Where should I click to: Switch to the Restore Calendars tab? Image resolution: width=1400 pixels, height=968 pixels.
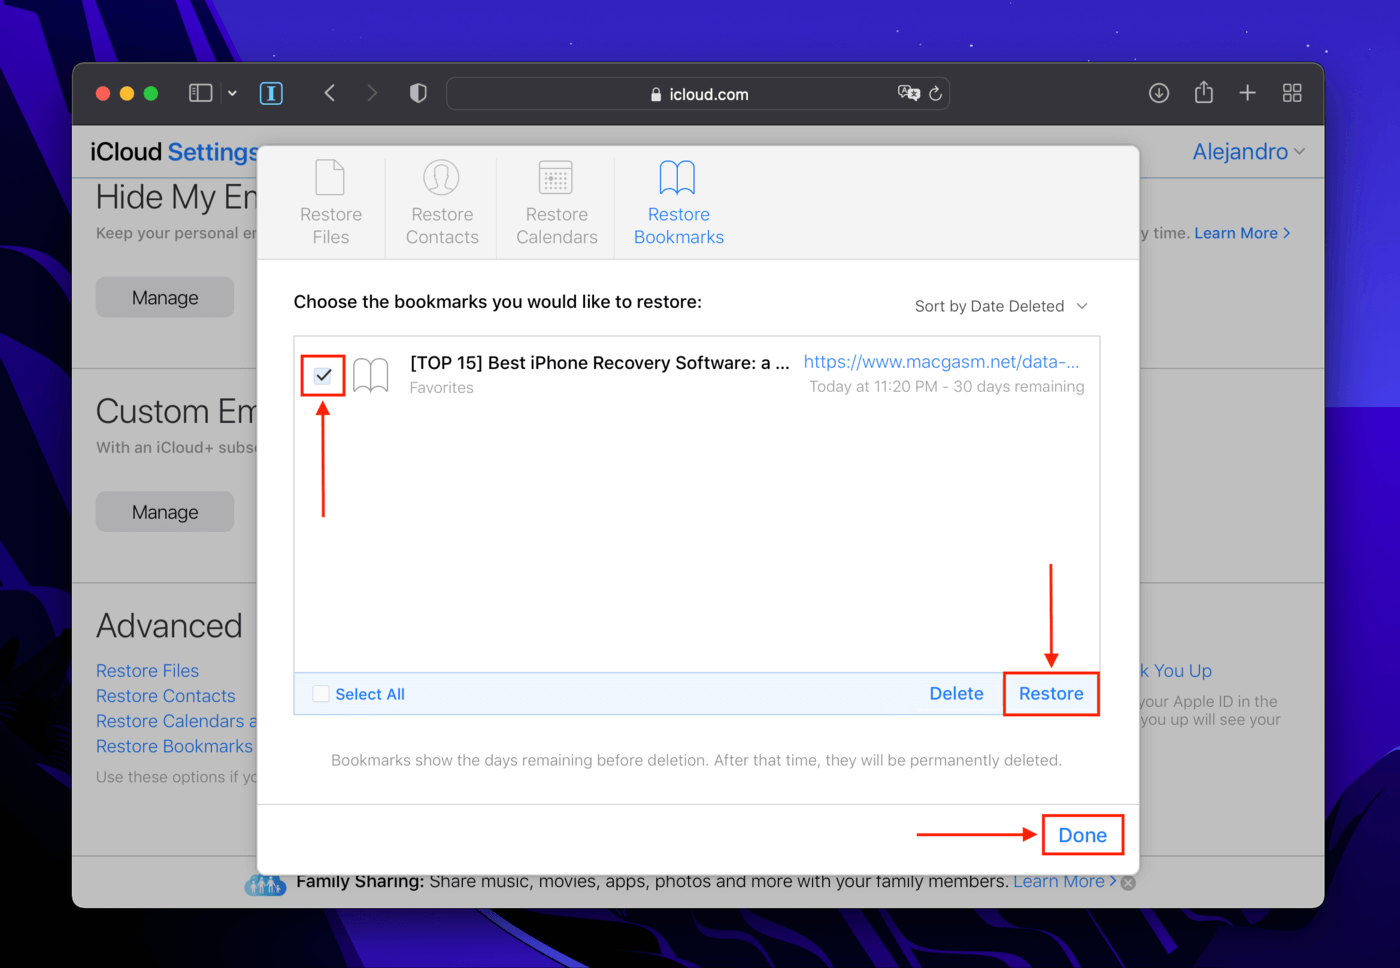(x=556, y=203)
